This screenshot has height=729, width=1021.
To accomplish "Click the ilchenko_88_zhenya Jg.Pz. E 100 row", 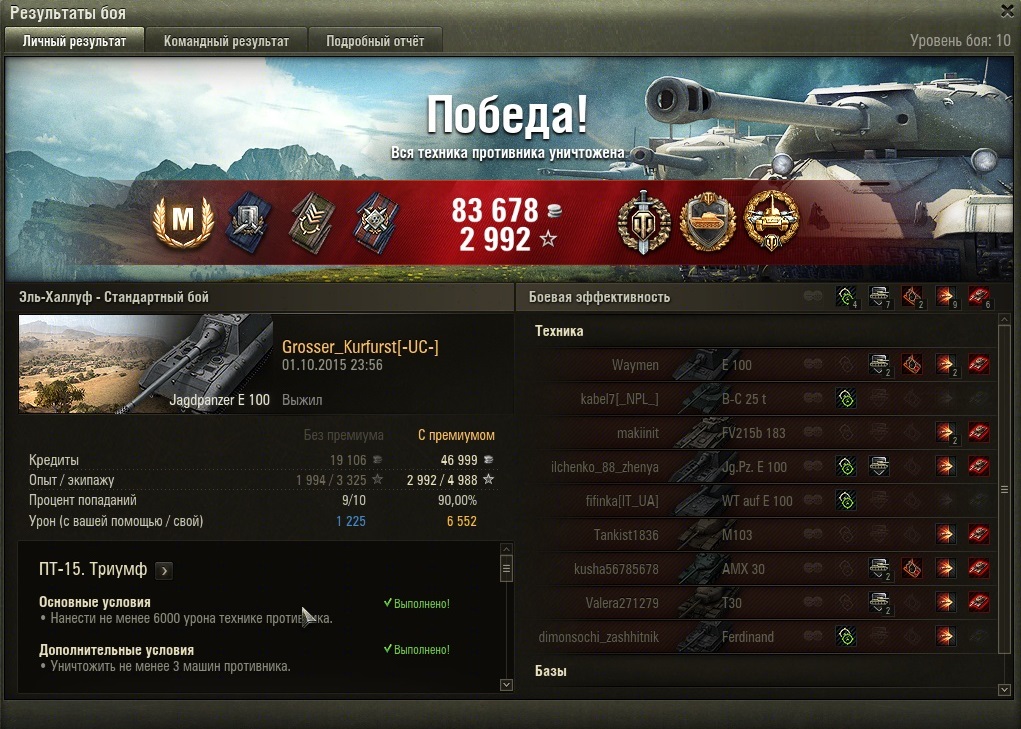I will [762, 466].
